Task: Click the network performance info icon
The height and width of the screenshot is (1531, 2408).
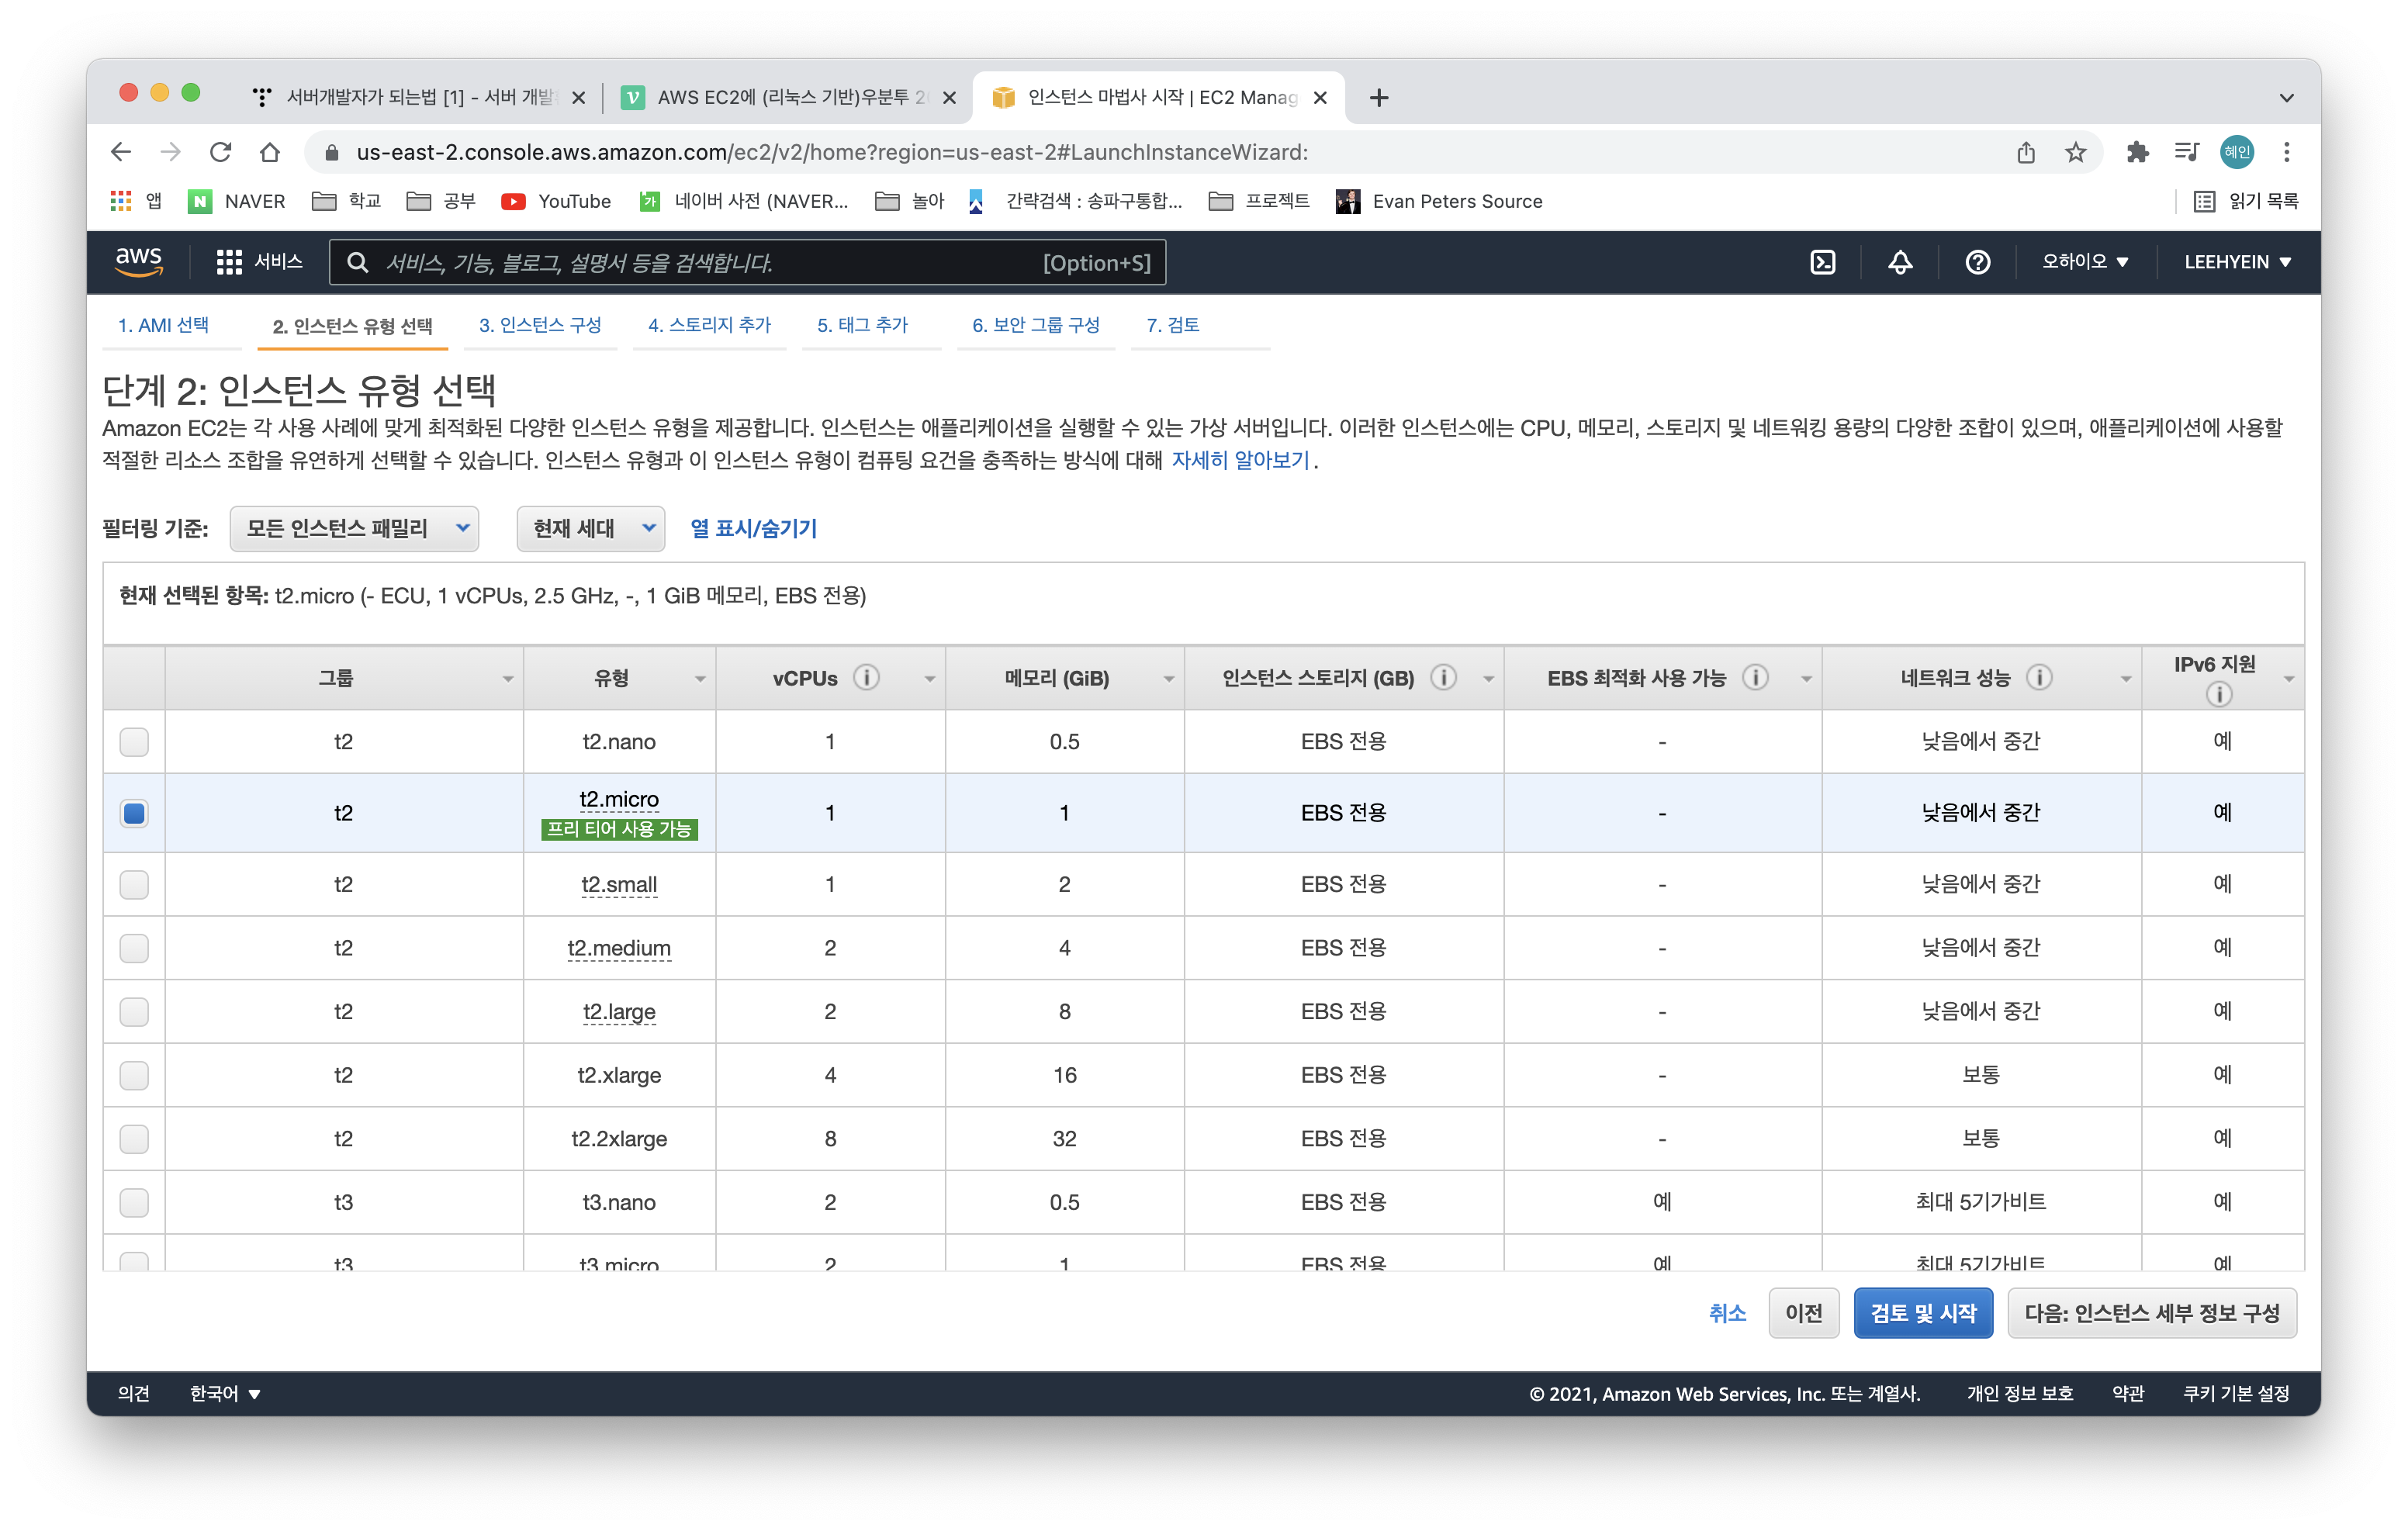Action: pos(2039,678)
